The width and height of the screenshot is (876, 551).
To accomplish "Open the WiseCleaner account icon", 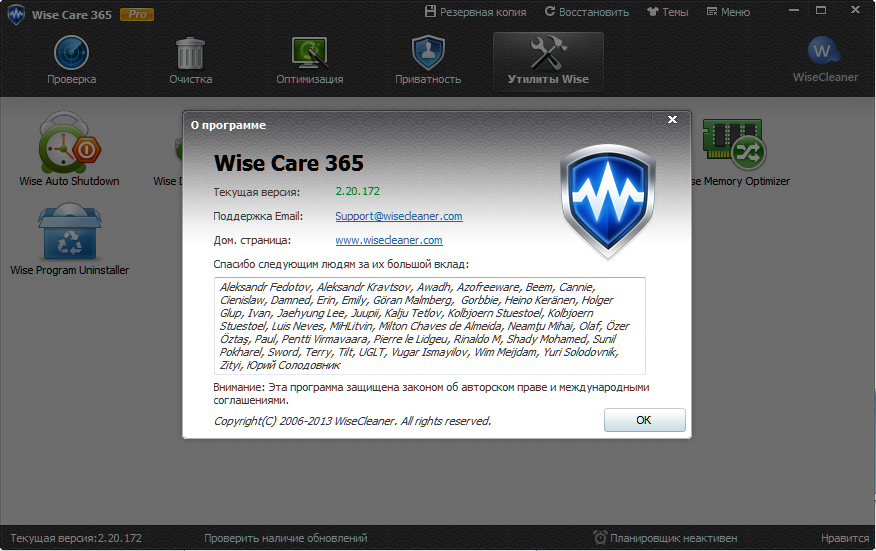I will click(x=825, y=60).
